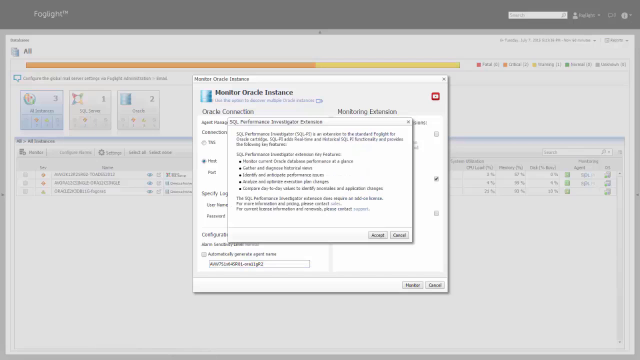This screenshot has height=360, width=640.
Task: Click warning count in Oracle tile
Action: (x=144, y=121)
